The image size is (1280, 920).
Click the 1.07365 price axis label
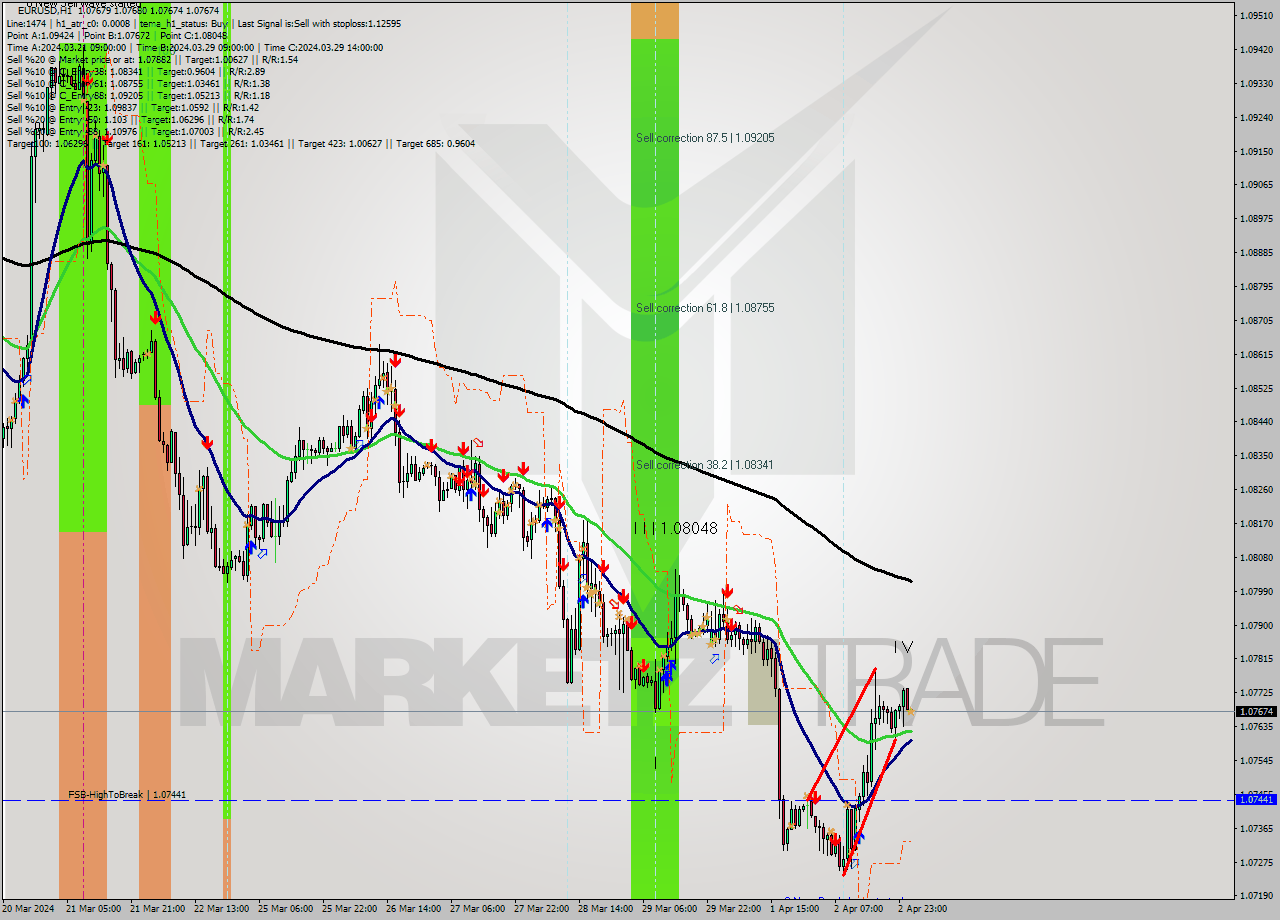(x=1256, y=828)
